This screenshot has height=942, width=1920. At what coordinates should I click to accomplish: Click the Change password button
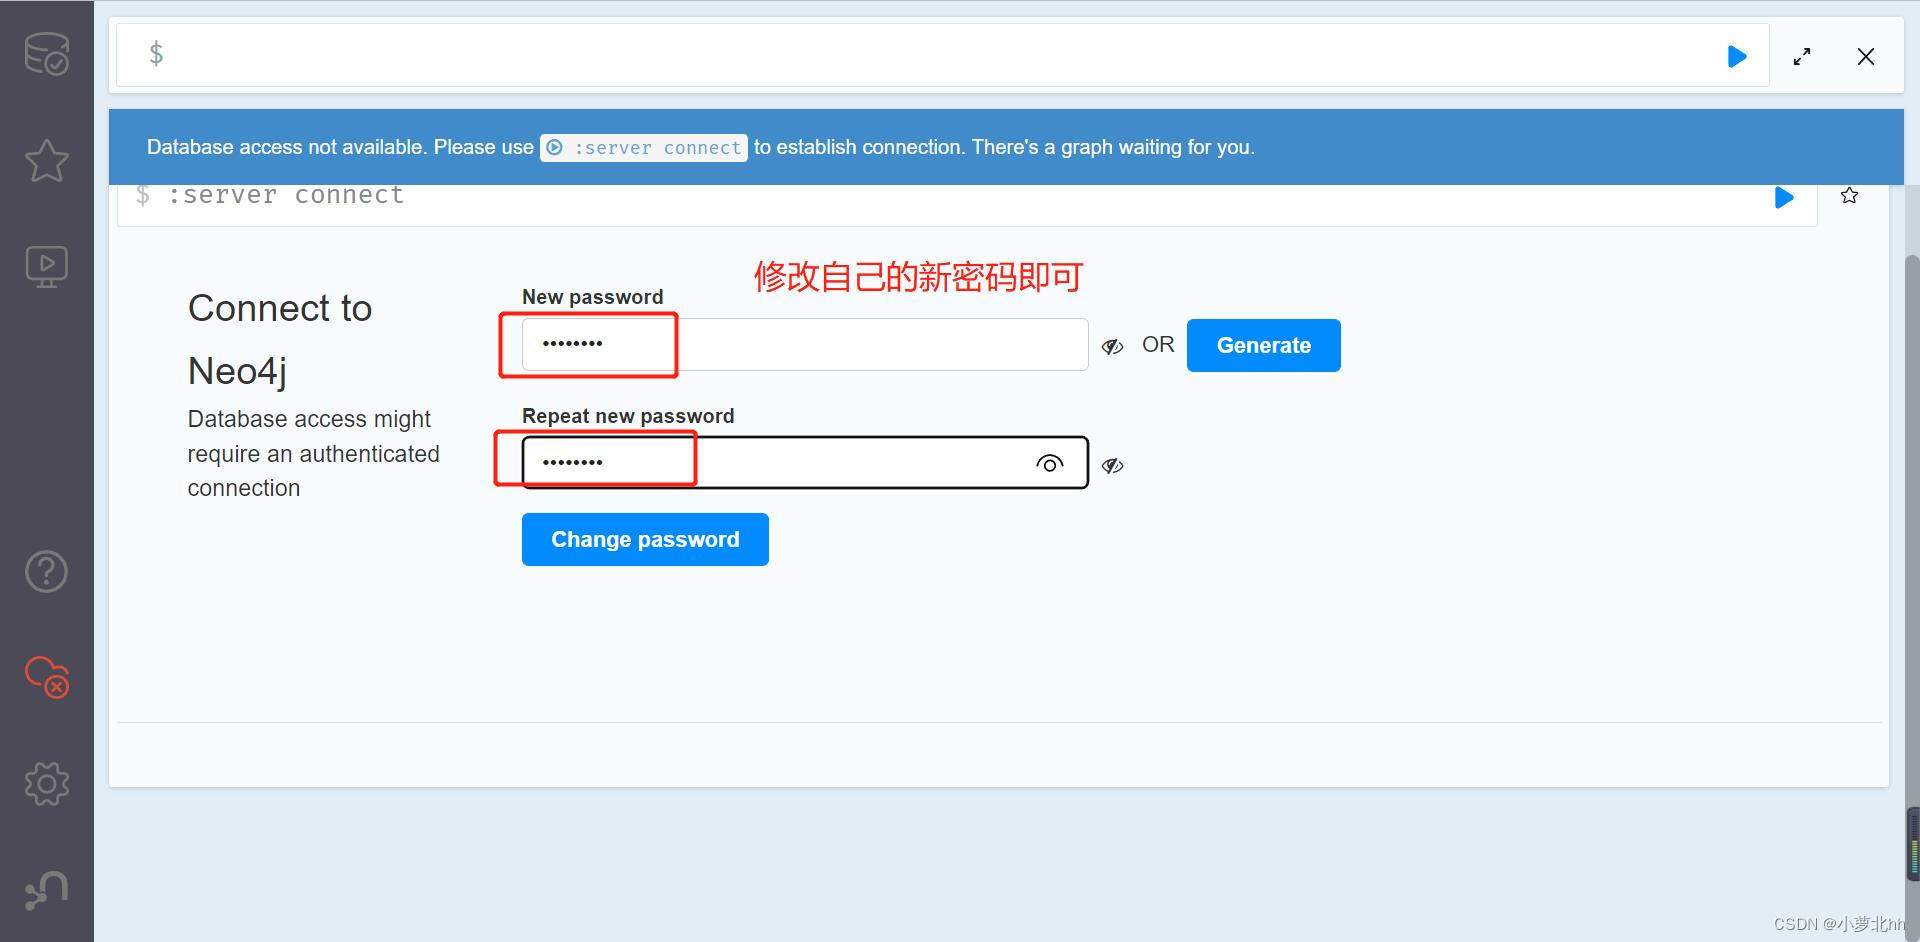click(645, 539)
